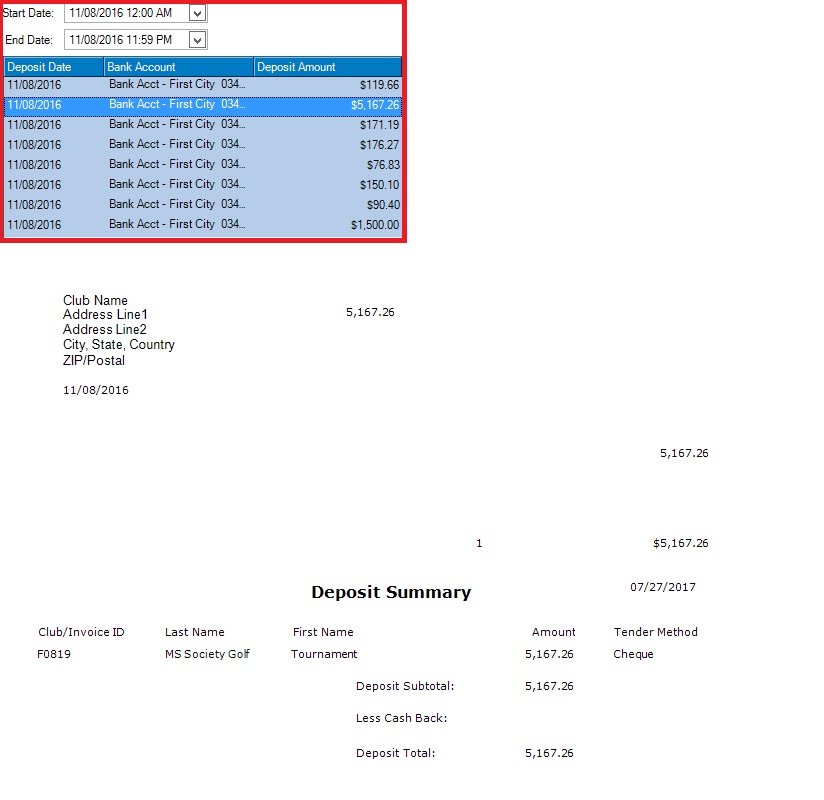Click the Club Name address header
Image resolution: width=824 pixels, height=800 pixels.
click(x=95, y=300)
